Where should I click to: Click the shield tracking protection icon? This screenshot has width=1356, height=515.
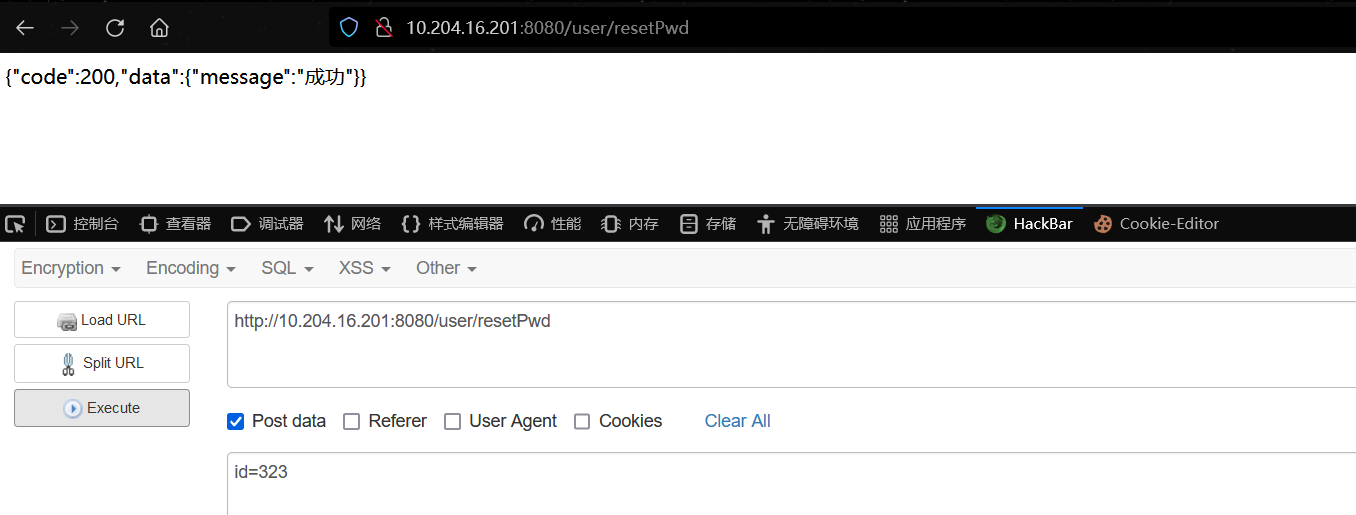pos(349,28)
